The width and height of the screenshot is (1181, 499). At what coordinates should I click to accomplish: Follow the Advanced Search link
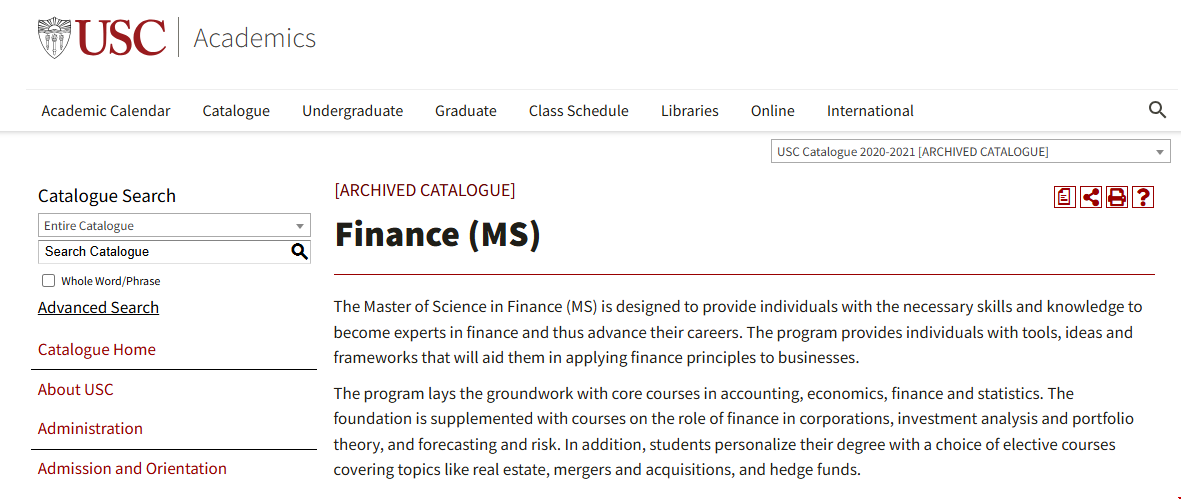click(98, 308)
